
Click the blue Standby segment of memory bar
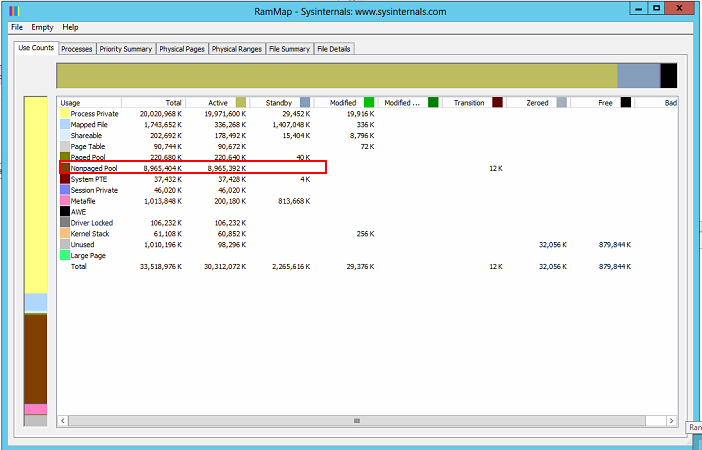(638, 76)
